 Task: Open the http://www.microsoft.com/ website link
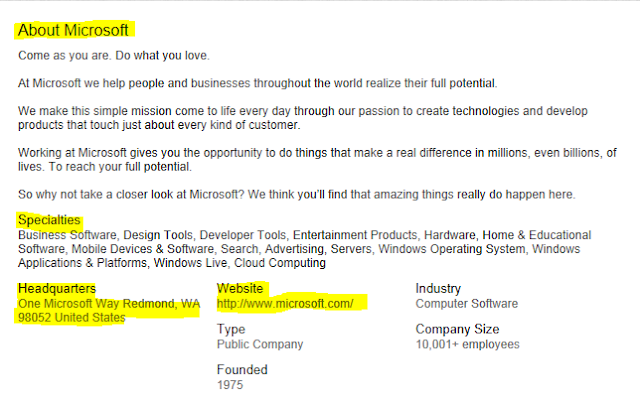click(x=285, y=304)
